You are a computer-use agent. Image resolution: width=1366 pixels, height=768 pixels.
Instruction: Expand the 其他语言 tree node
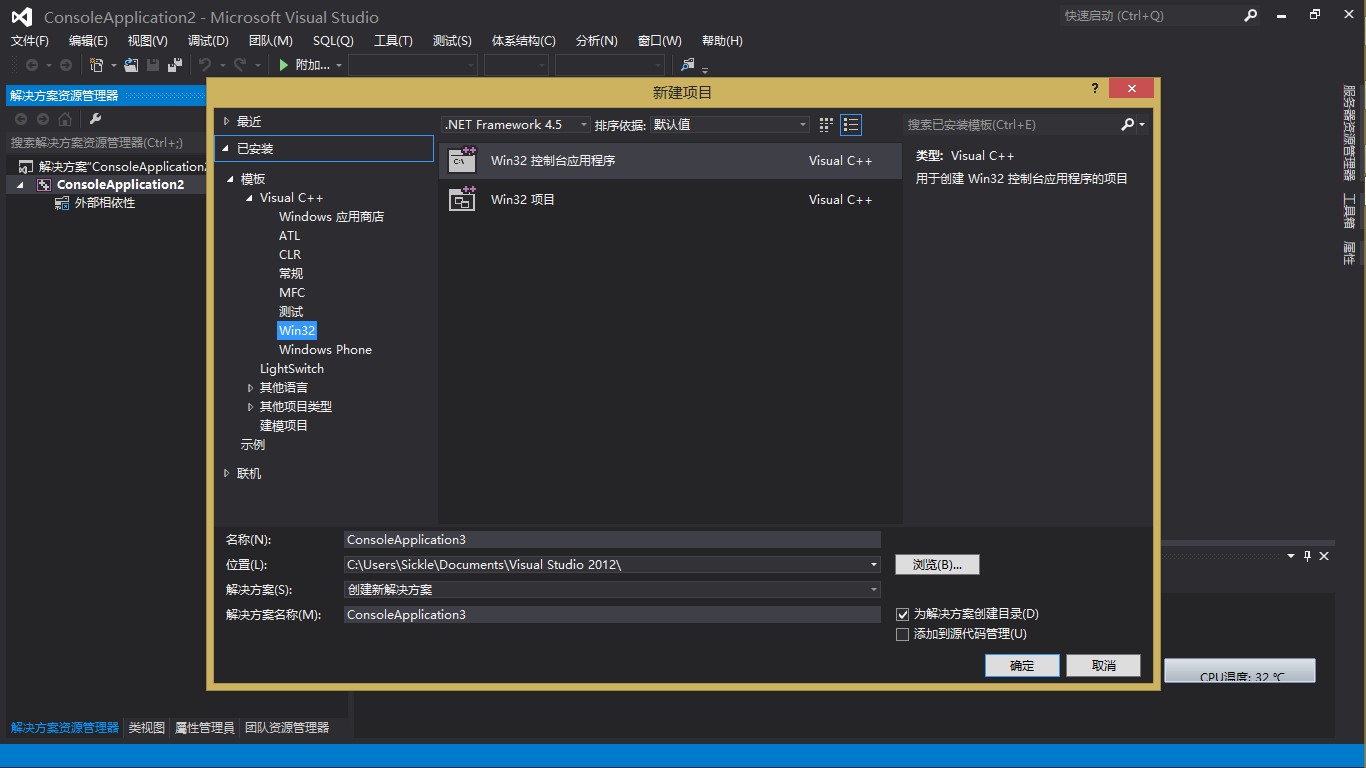pyautogui.click(x=251, y=388)
